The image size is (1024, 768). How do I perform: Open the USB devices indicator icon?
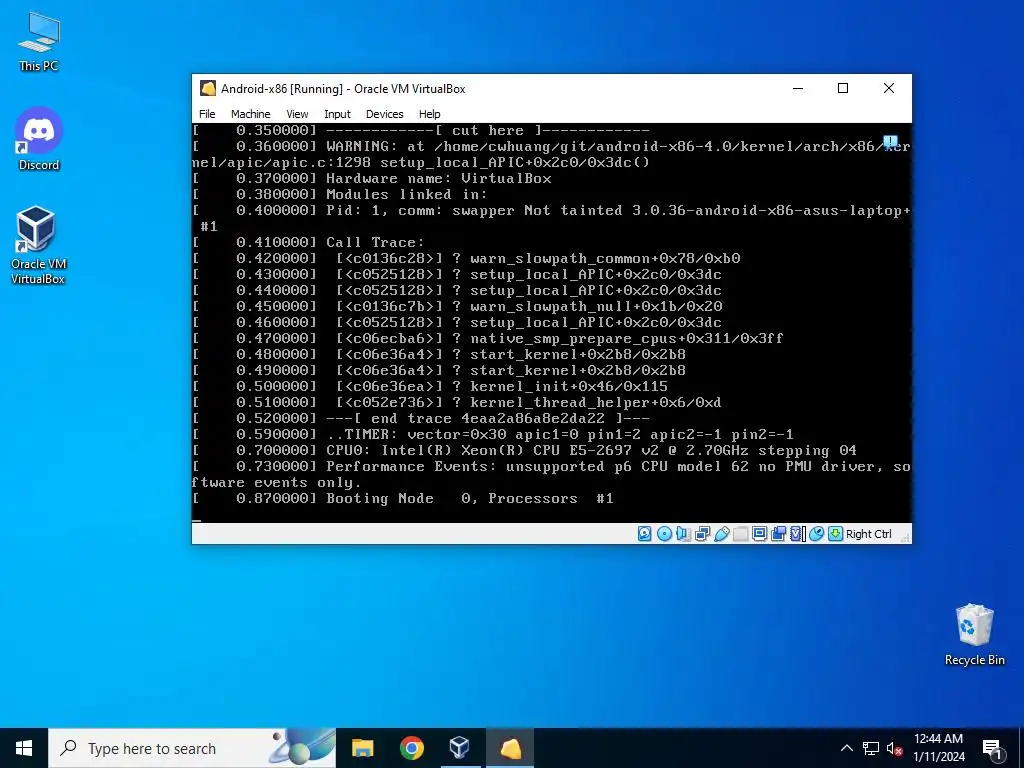click(722, 534)
